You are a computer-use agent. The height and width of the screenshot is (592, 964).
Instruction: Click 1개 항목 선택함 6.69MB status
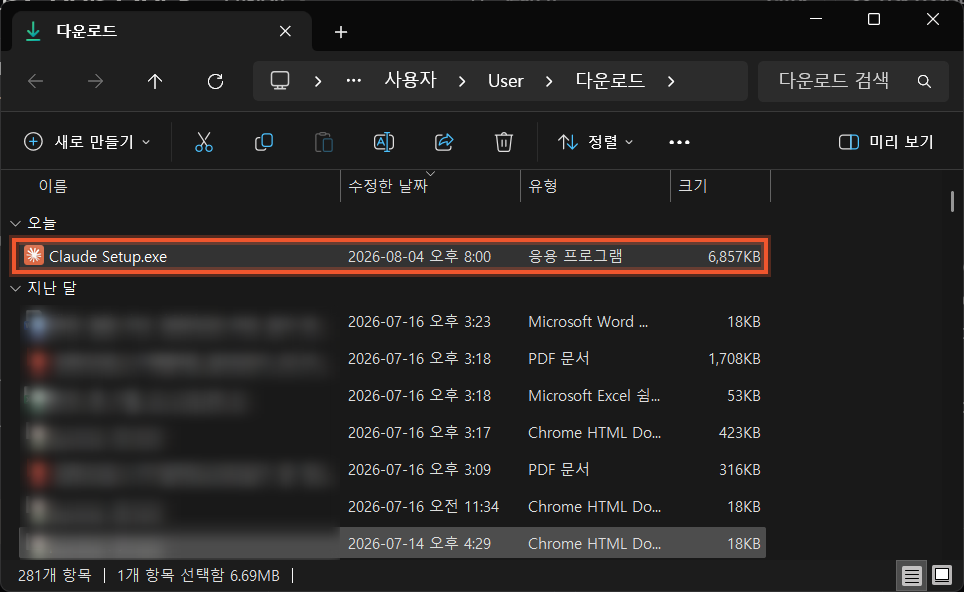point(198,575)
